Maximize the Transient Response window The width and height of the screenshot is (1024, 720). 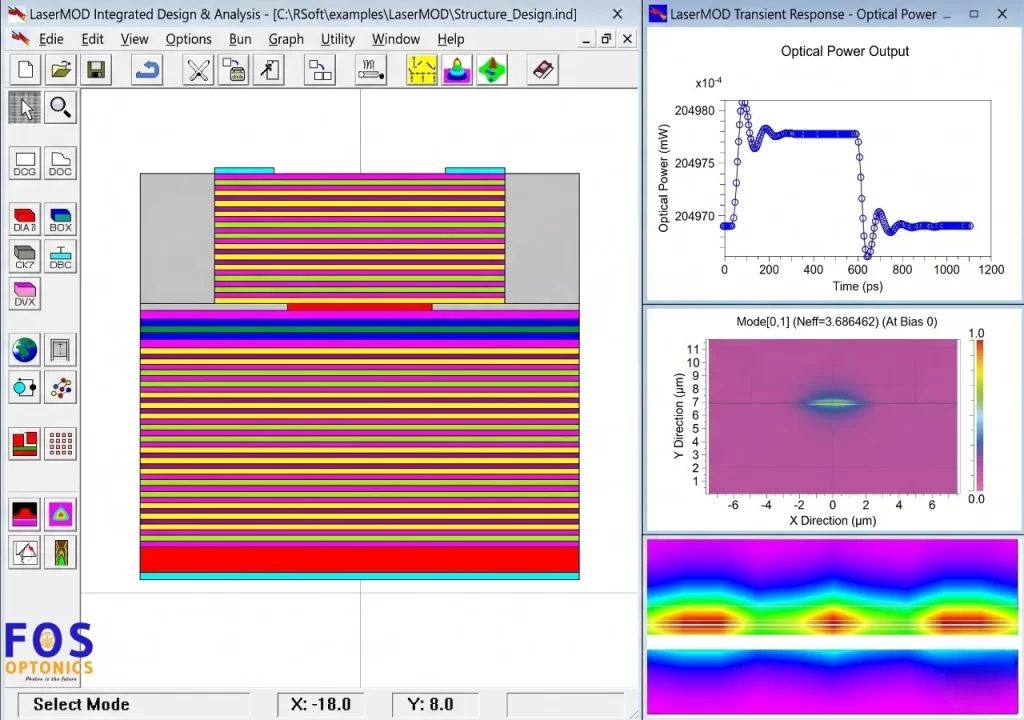tap(974, 14)
